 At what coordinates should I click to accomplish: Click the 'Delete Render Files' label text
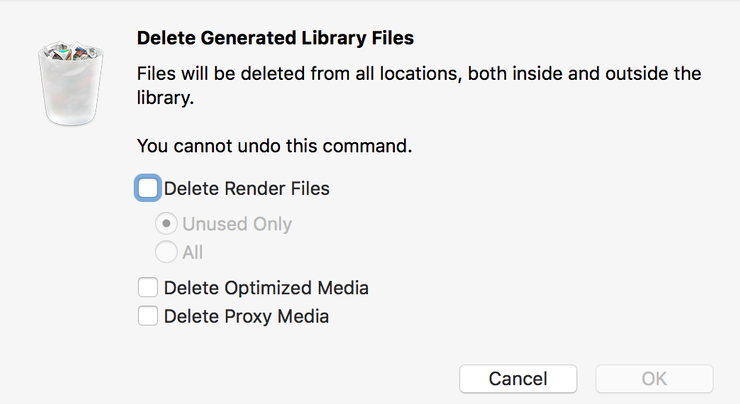[x=246, y=188]
